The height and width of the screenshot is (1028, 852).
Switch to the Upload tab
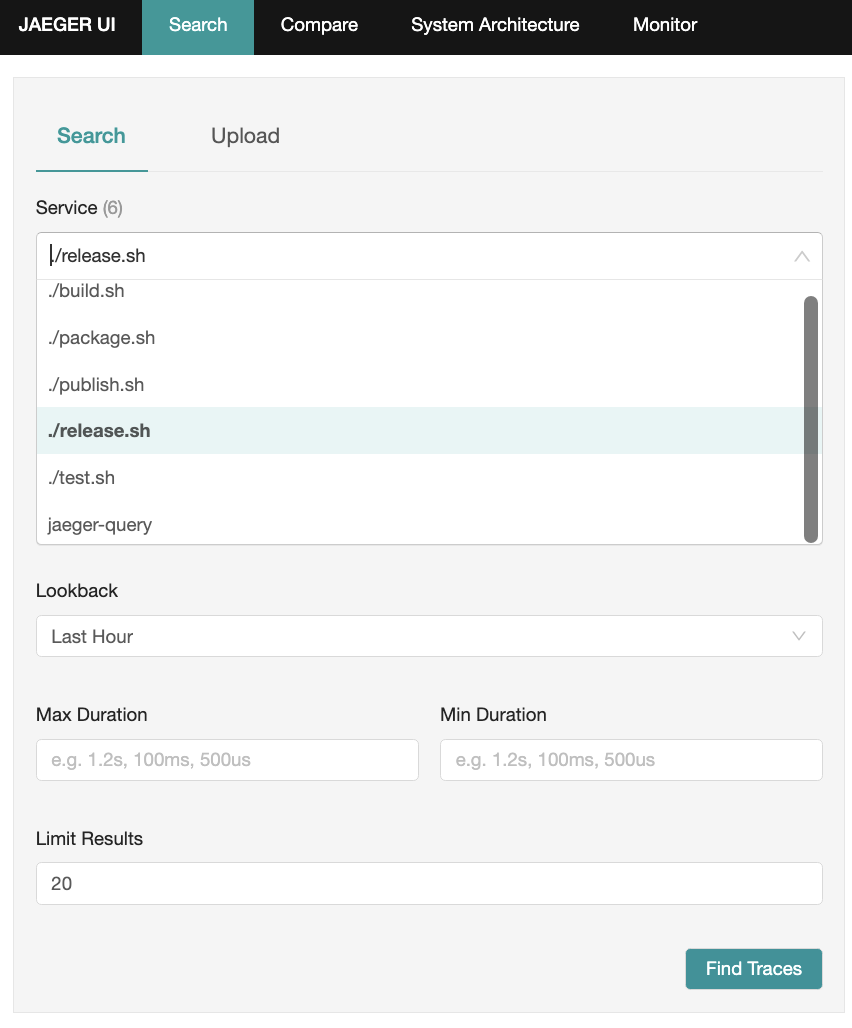(245, 136)
